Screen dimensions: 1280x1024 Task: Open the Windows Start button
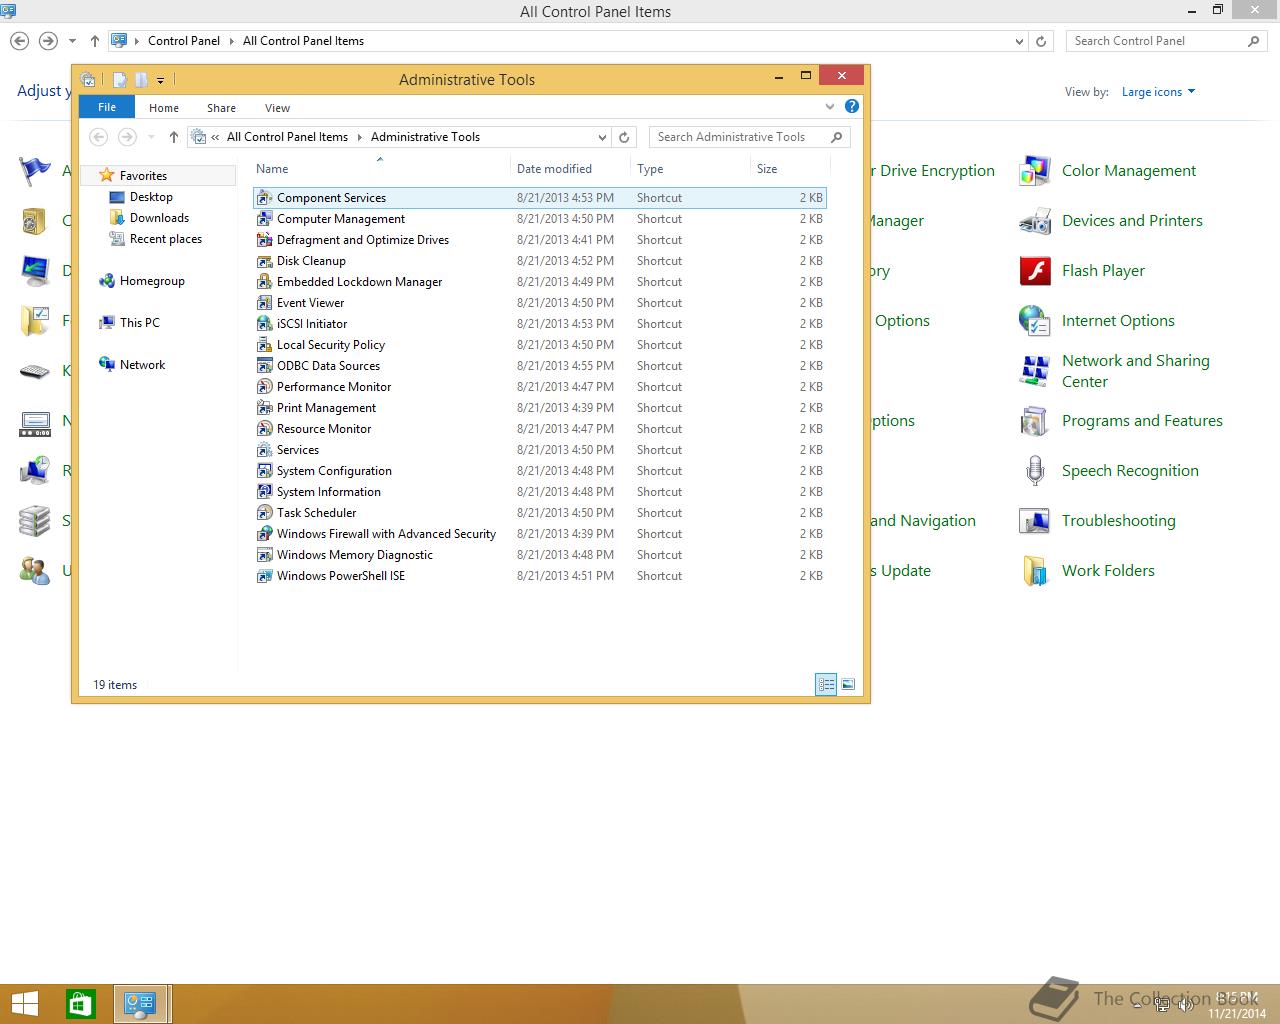[x=24, y=1004]
